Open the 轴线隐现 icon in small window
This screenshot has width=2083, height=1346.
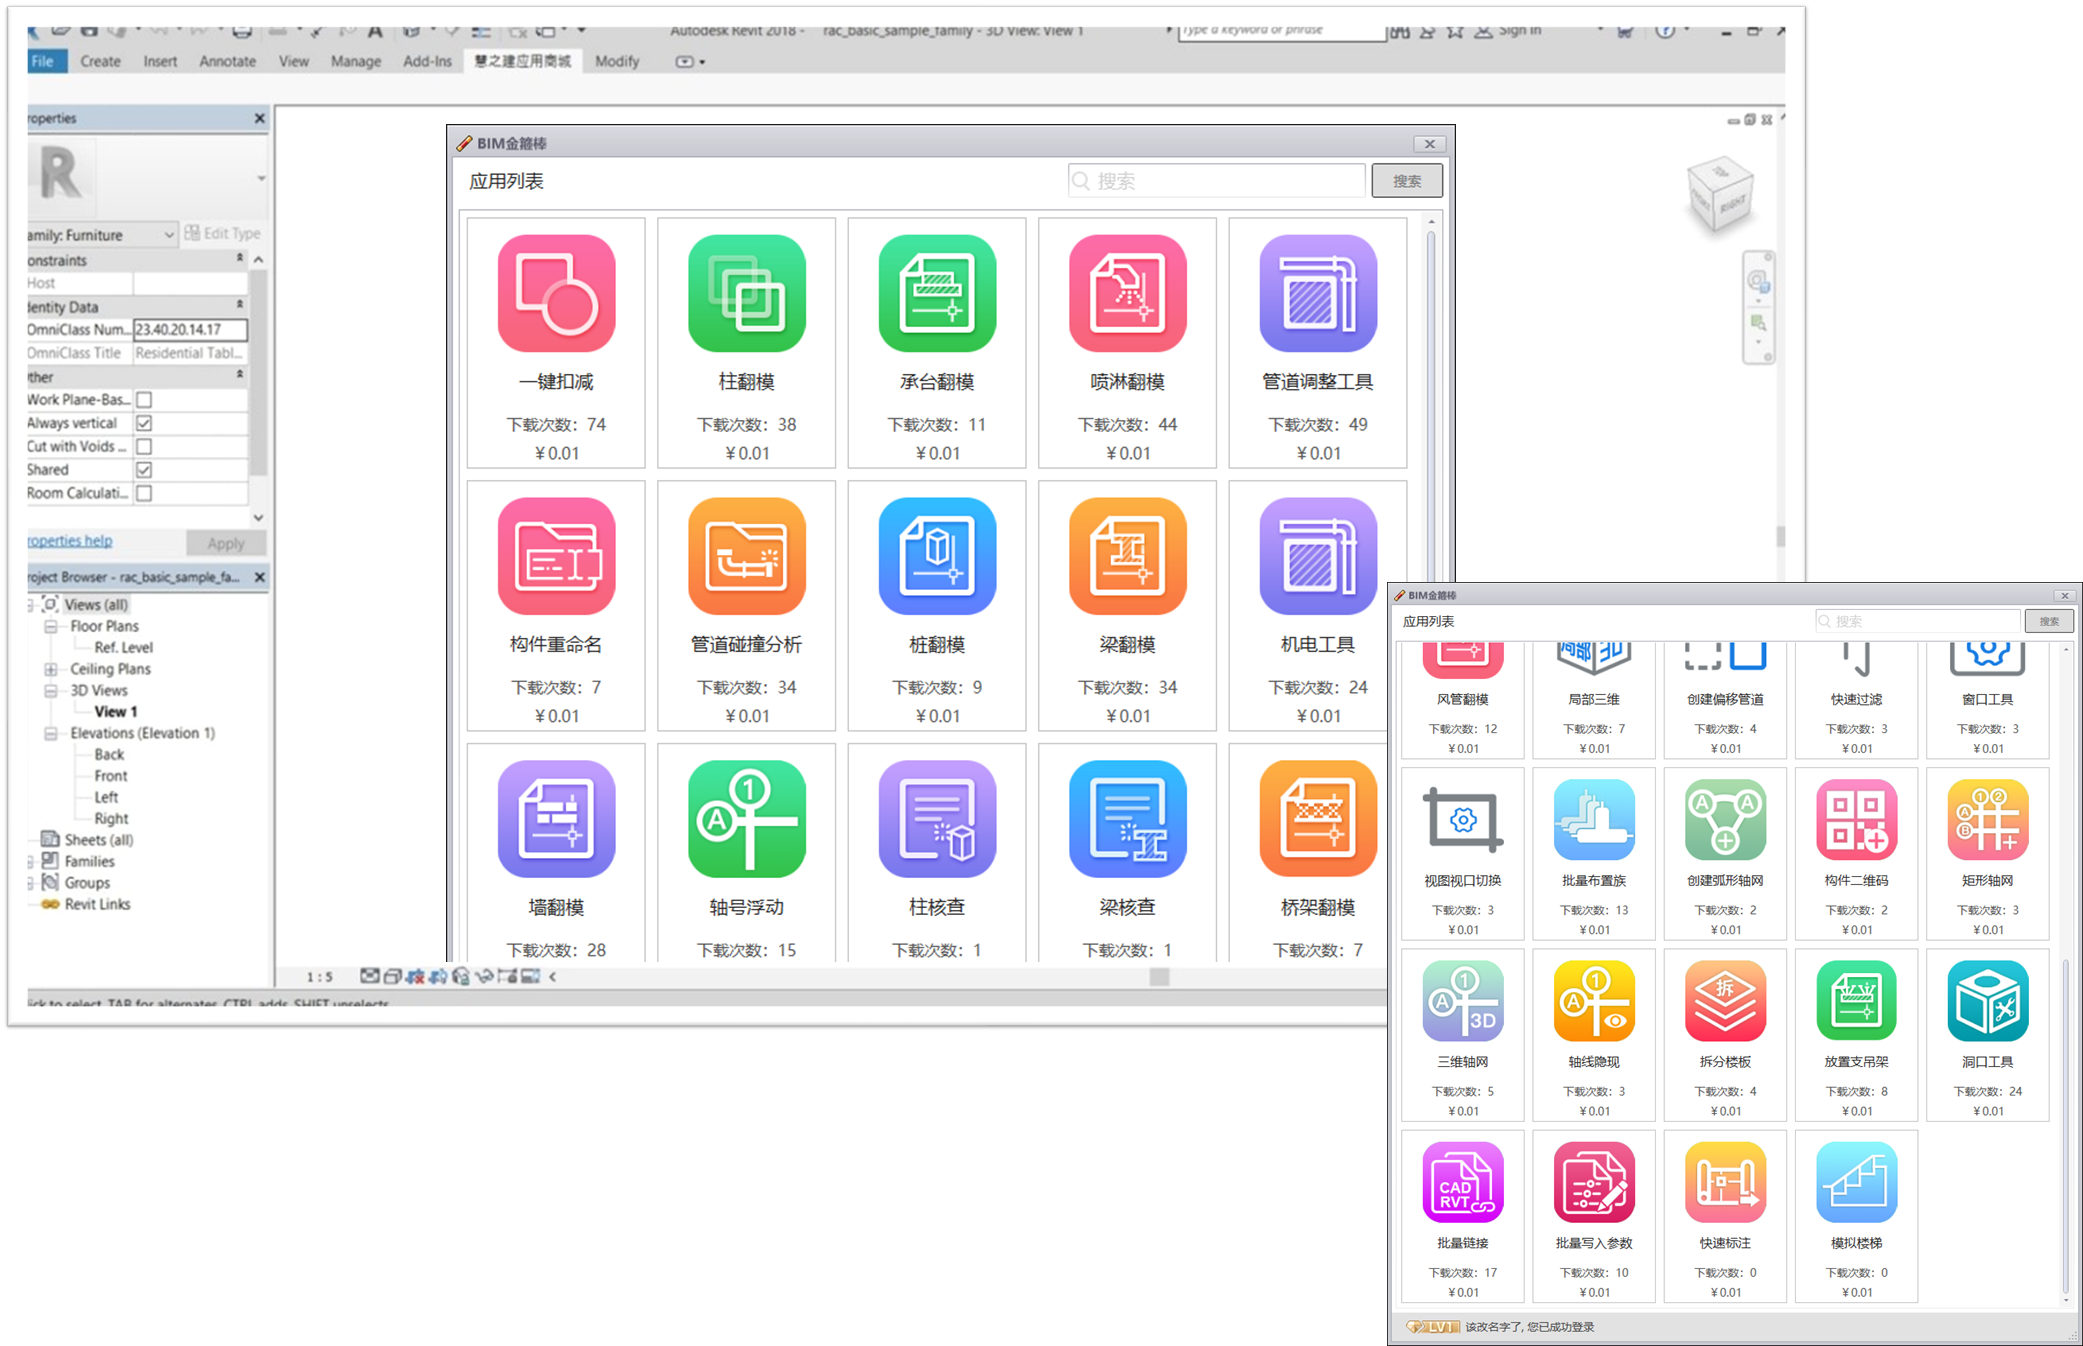click(1594, 1001)
